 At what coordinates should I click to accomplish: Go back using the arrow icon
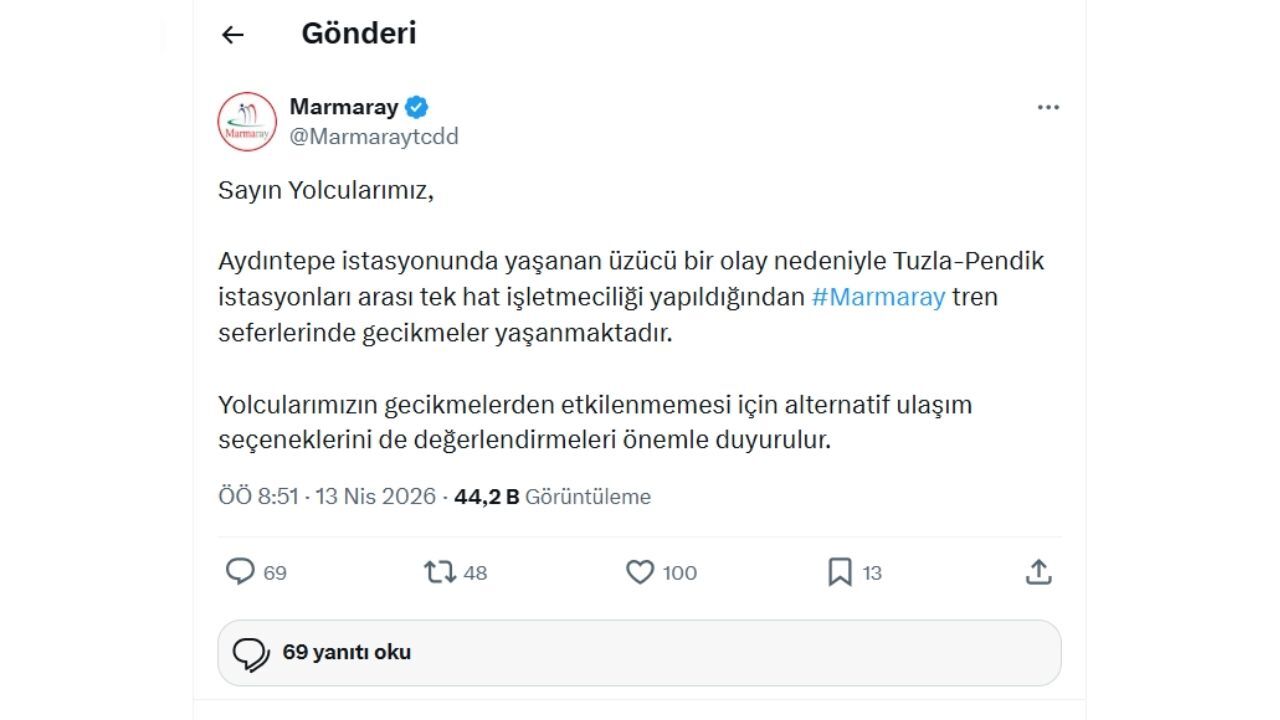click(x=232, y=33)
